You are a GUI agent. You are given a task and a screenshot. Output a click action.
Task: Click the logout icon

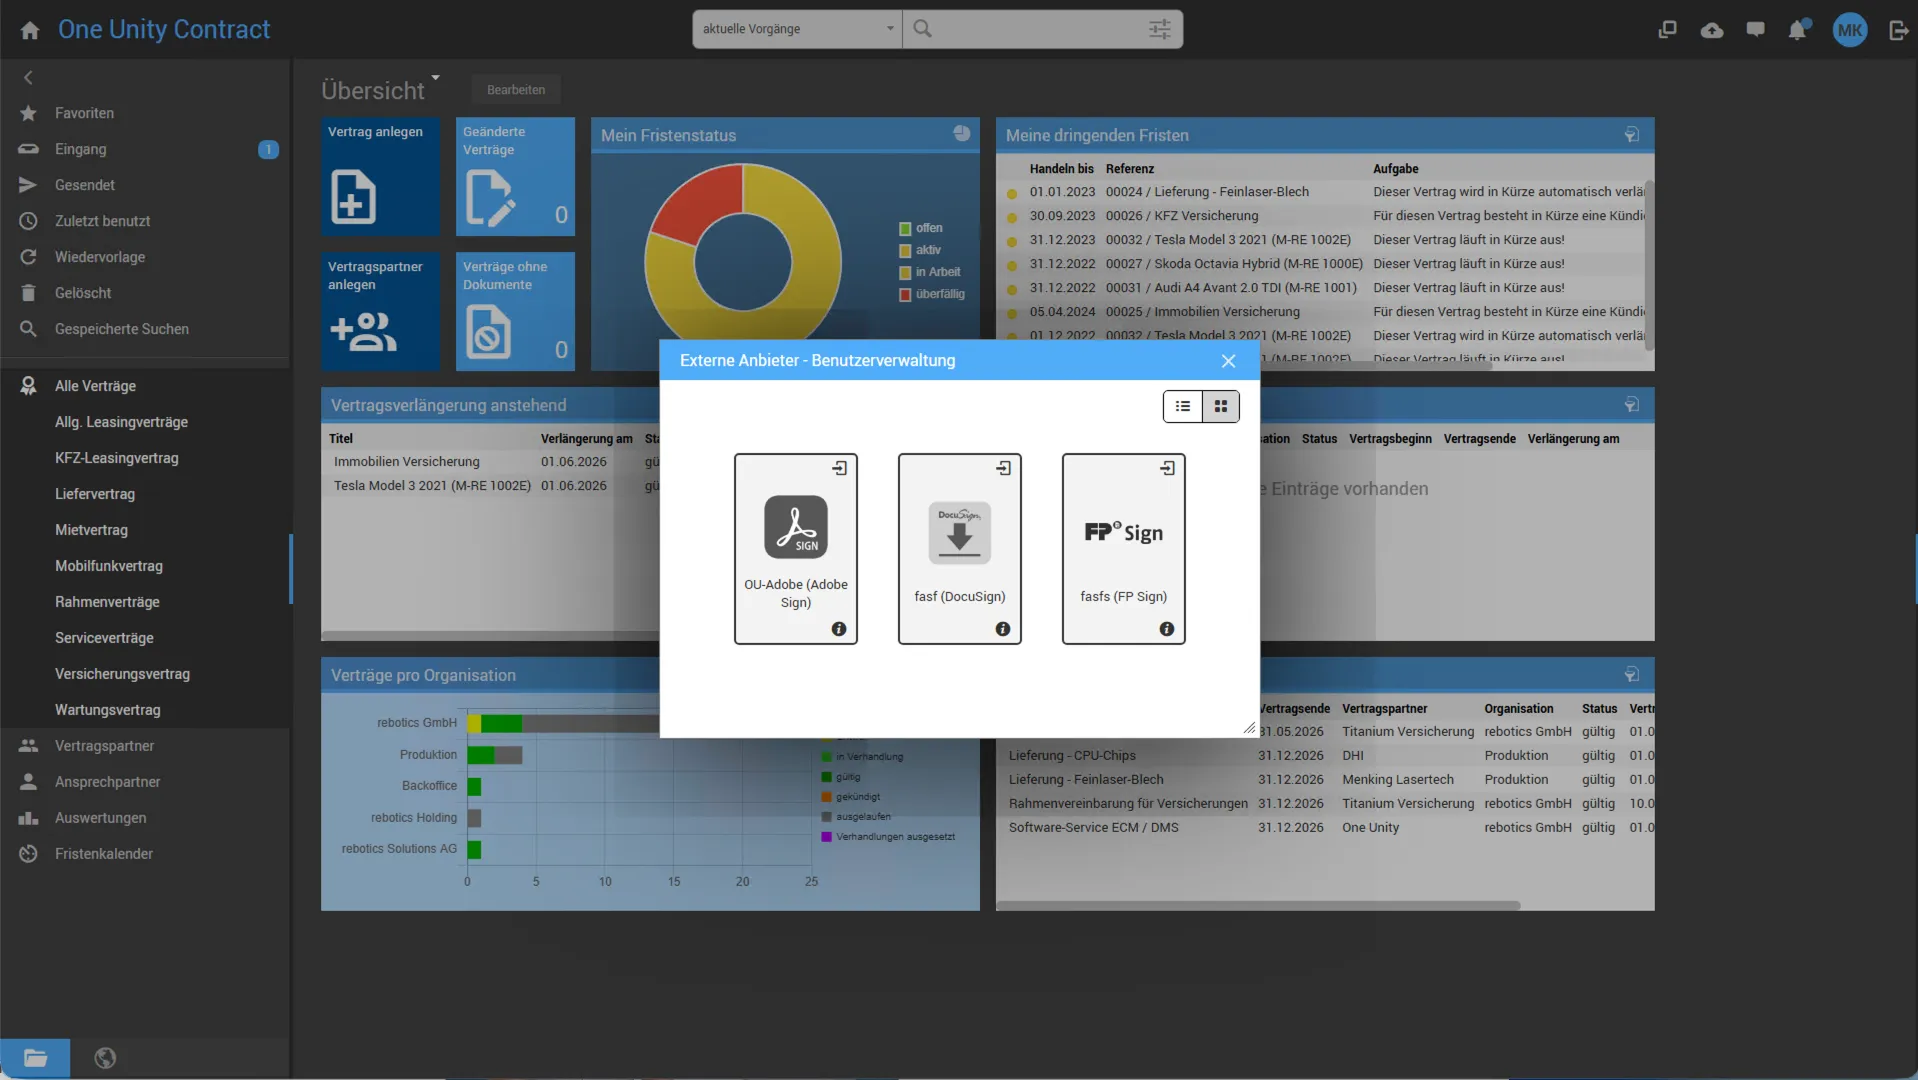(x=1898, y=30)
